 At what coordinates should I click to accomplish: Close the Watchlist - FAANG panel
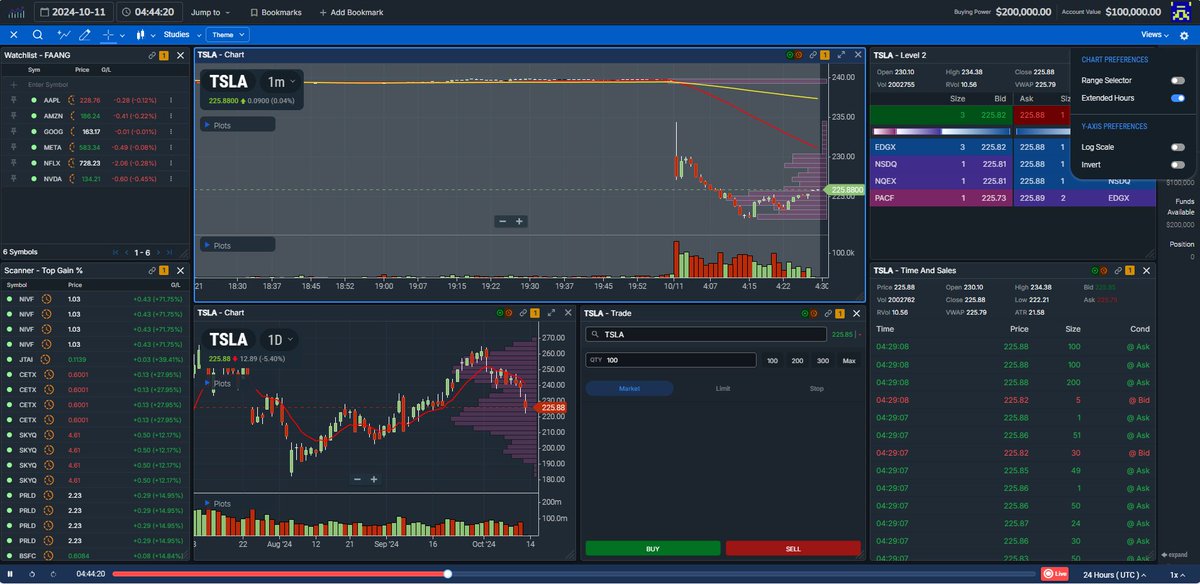pos(181,55)
